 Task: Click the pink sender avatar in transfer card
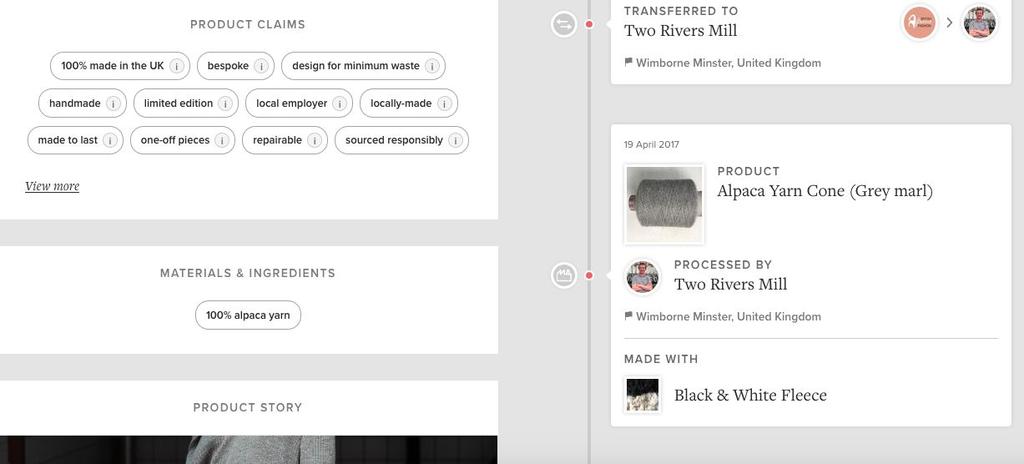point(920,23)
